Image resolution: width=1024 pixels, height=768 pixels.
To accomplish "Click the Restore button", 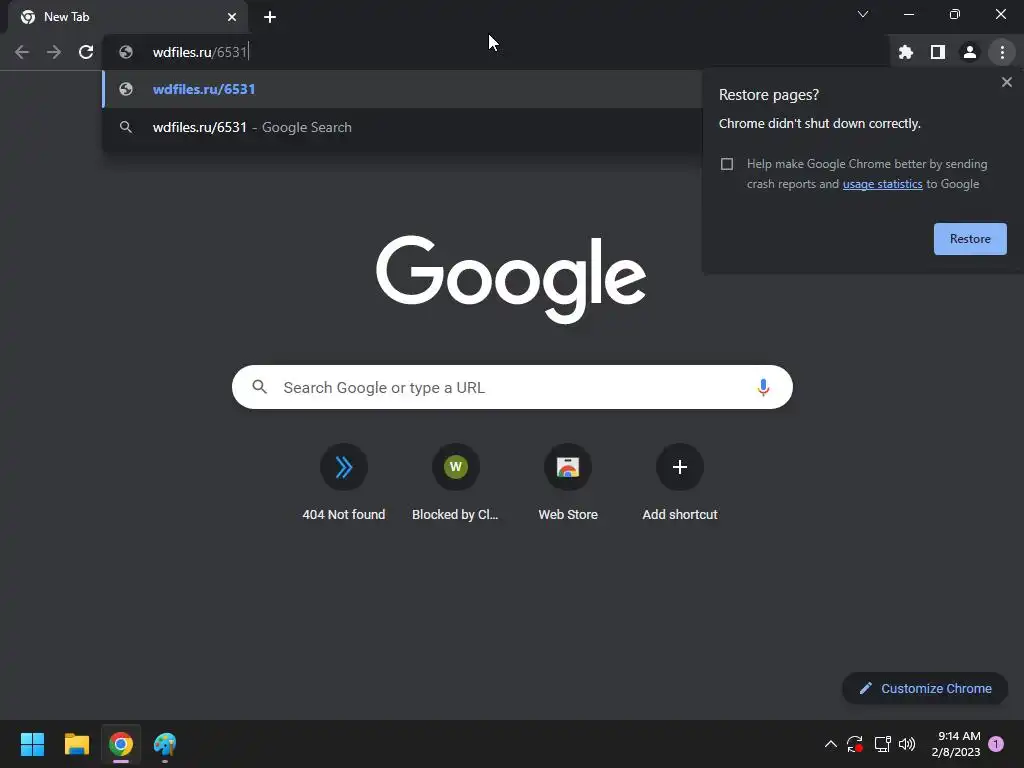I will [x=970, y=239].
